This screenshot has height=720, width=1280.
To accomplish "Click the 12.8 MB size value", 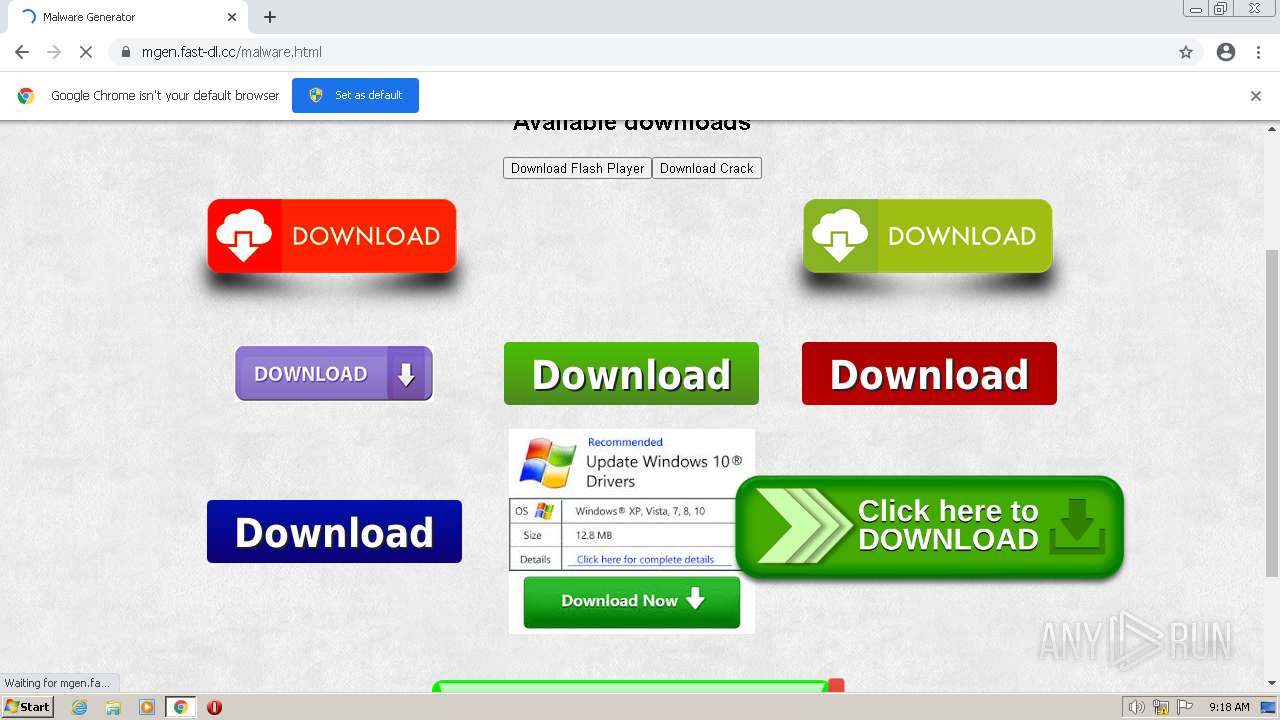I will click(x=593, y=535).
